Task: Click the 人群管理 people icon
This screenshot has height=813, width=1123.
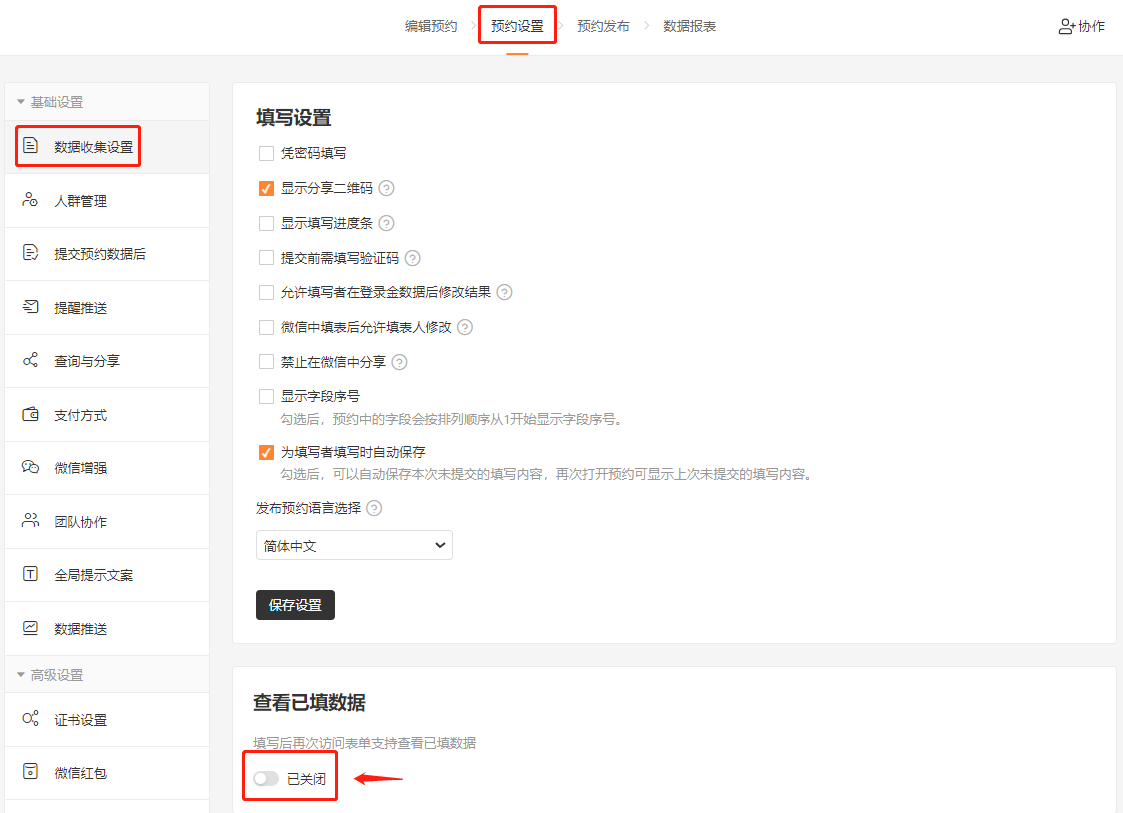Action: [30, 199]
